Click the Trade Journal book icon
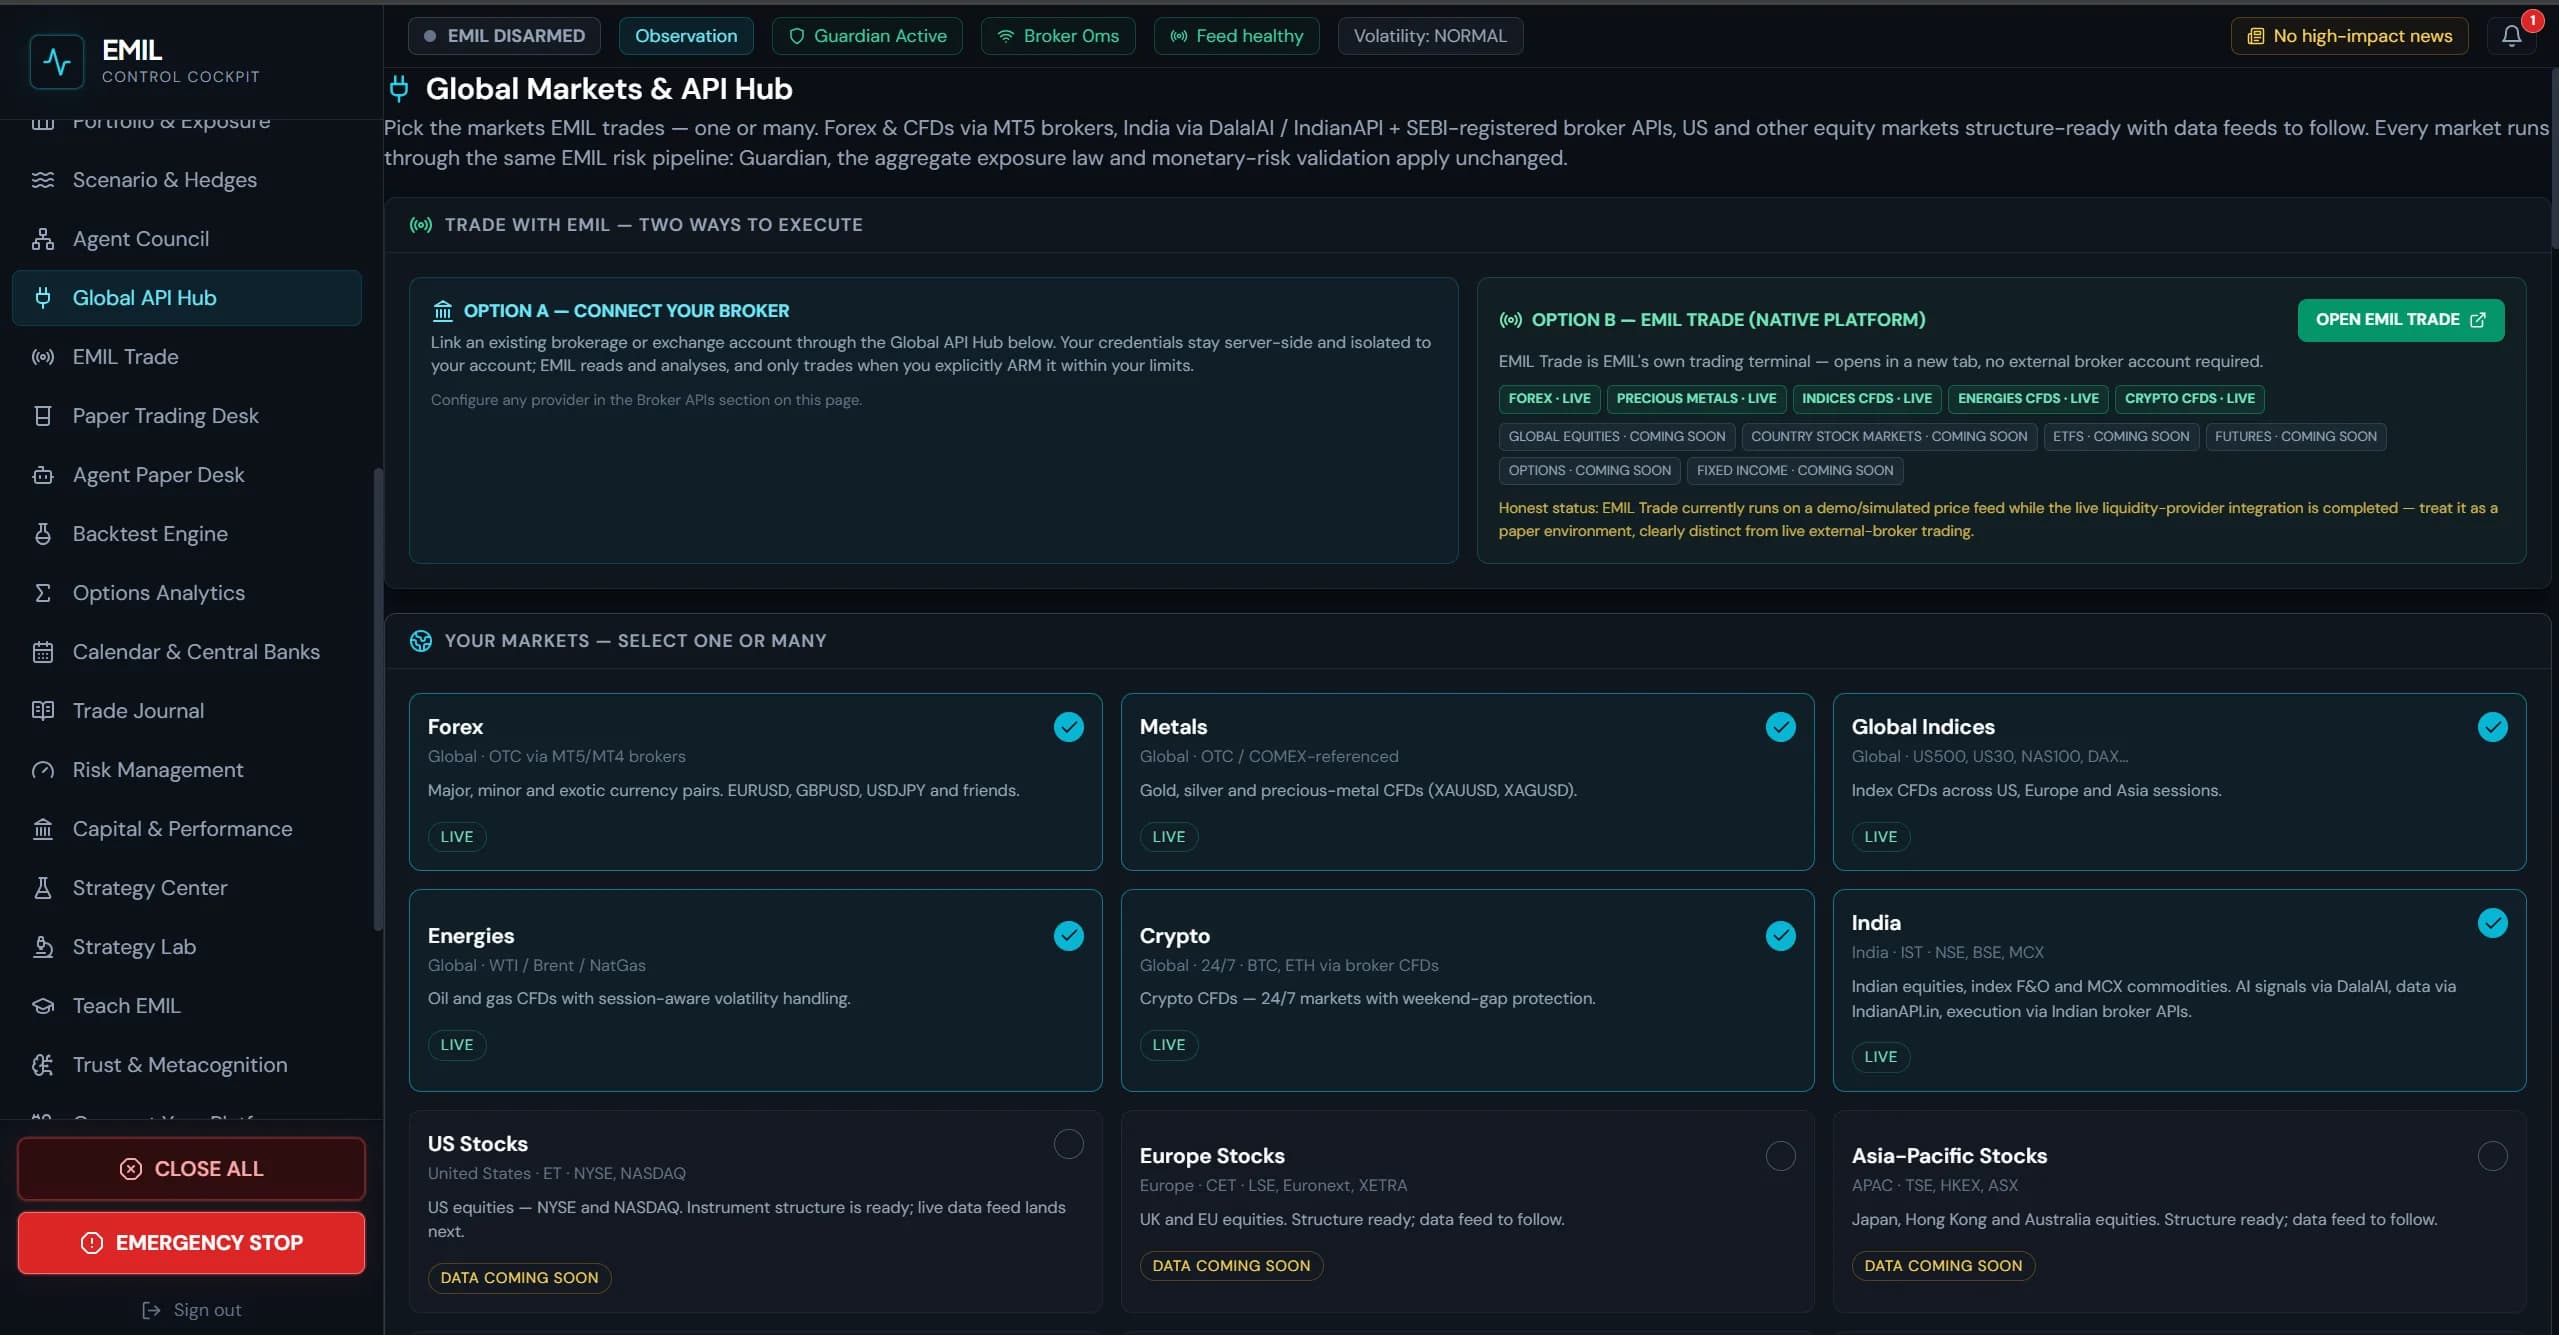Viewport: 2559px width, 1335px height. [42, 711]
